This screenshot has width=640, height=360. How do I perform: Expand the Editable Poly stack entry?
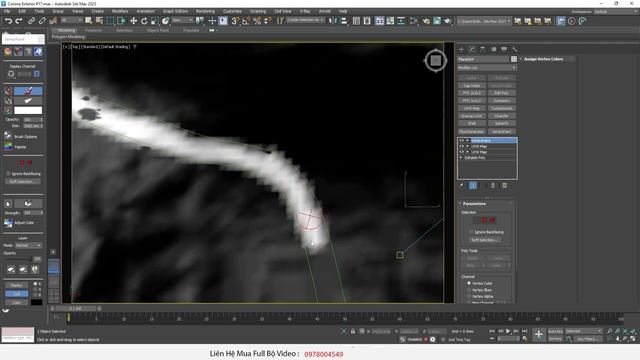tap(461, 158)
